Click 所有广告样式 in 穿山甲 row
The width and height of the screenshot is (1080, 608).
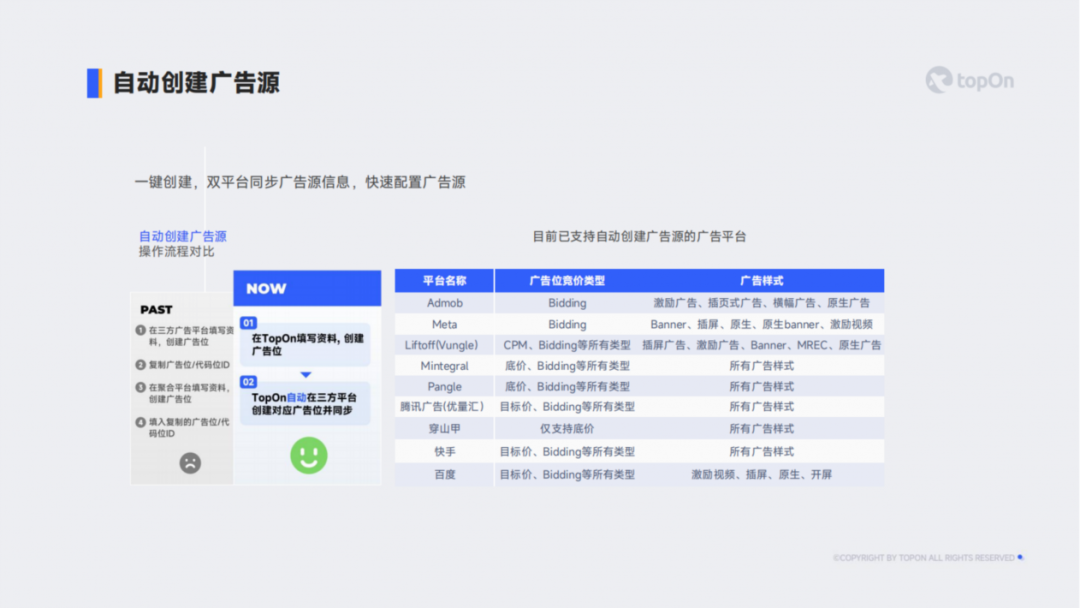pyautogui.click(x=761, y=428)
